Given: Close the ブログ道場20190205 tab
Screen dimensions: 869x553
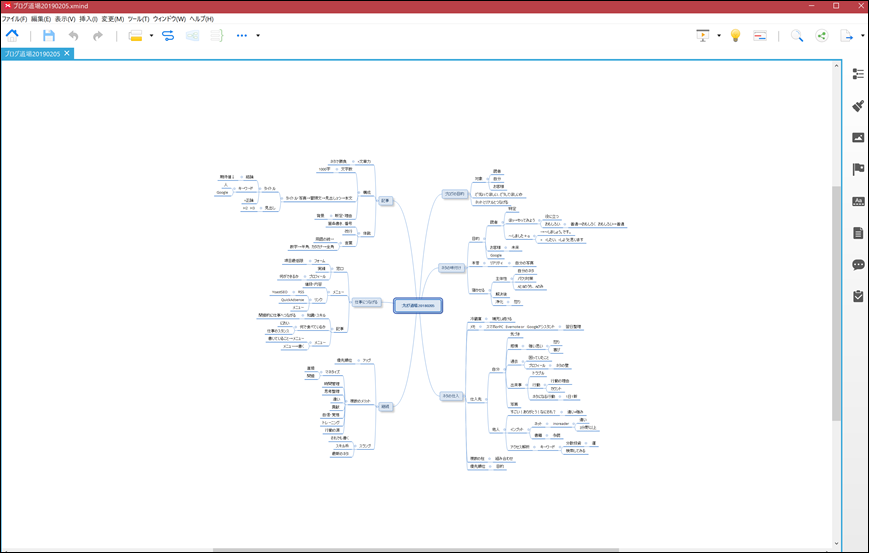Looking at the screenshot, I should coord(67,53).
